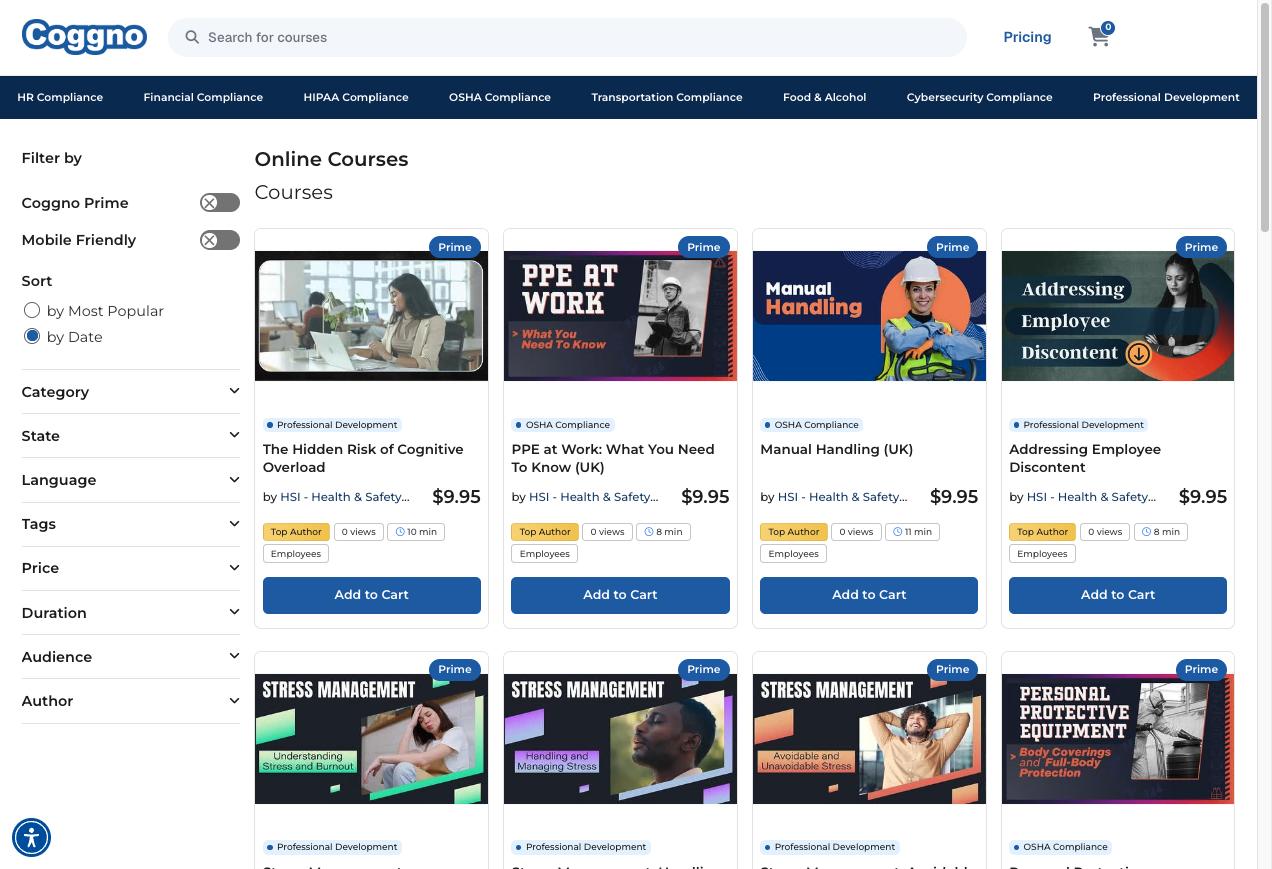Screen dimensions: 1272x869
Task: Open the Pricing link
Action: [x=1027, y=37]
